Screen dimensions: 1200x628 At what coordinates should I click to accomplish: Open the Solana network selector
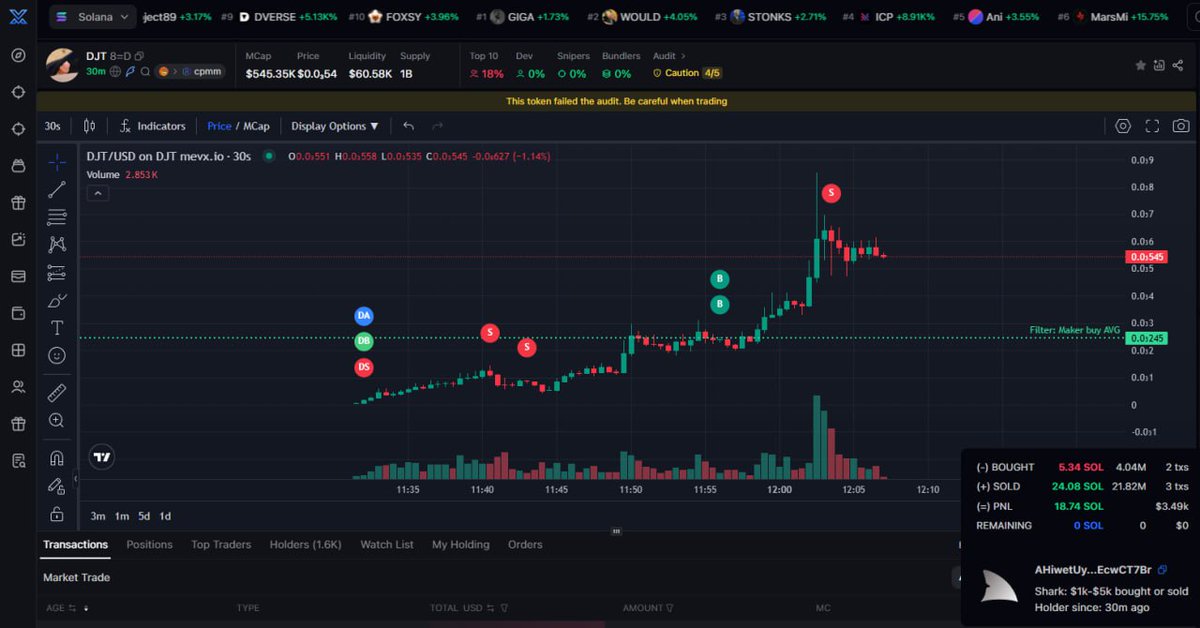93,17
